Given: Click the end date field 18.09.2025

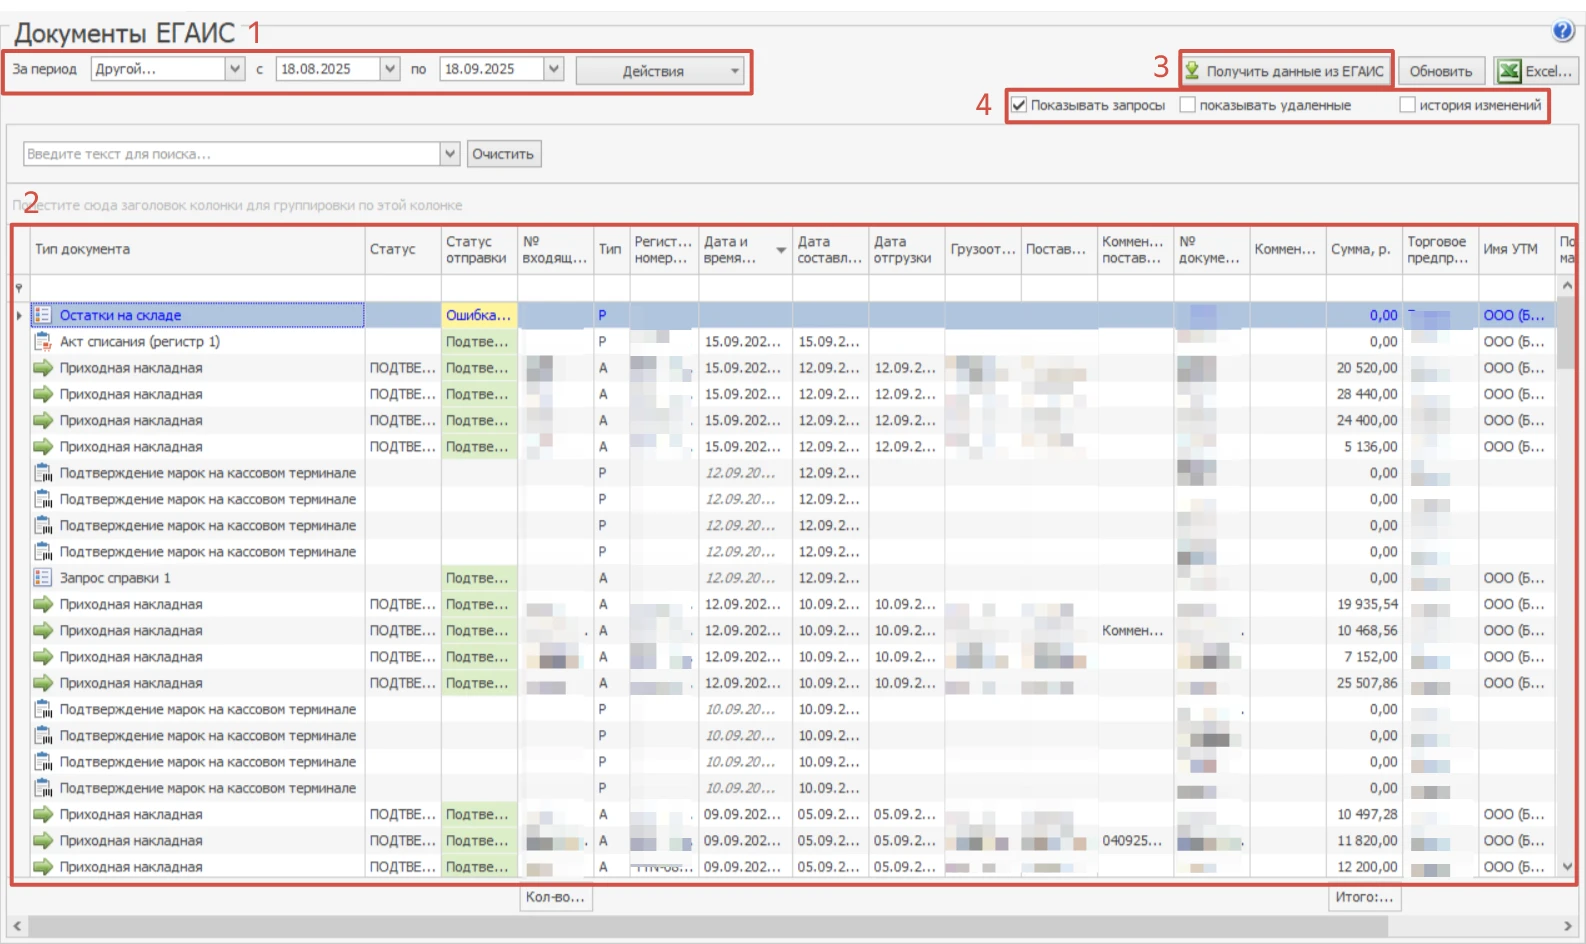Looking at the screenshot, I should pos(492,69).
